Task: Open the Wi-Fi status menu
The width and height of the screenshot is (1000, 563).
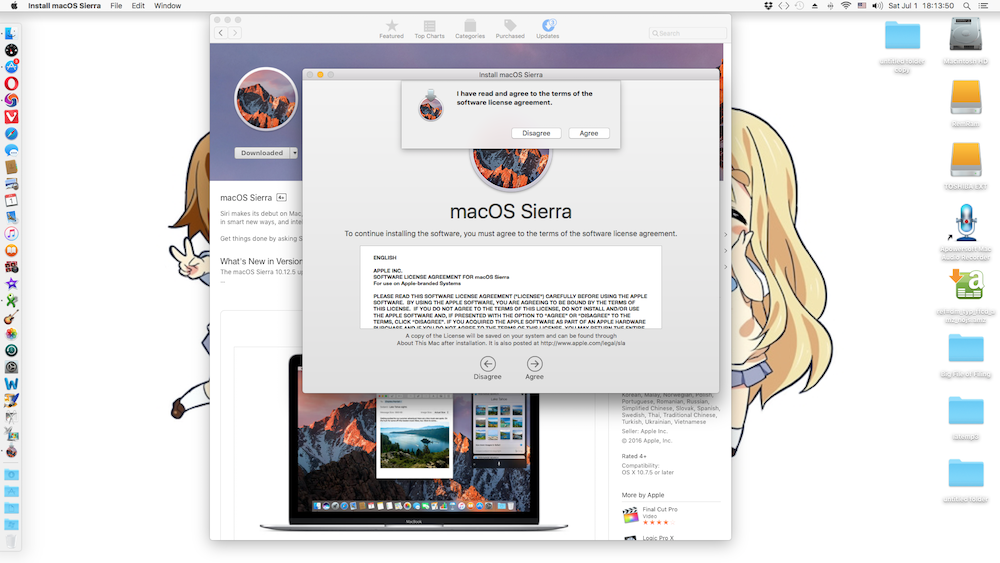Action: pos(846,6)
